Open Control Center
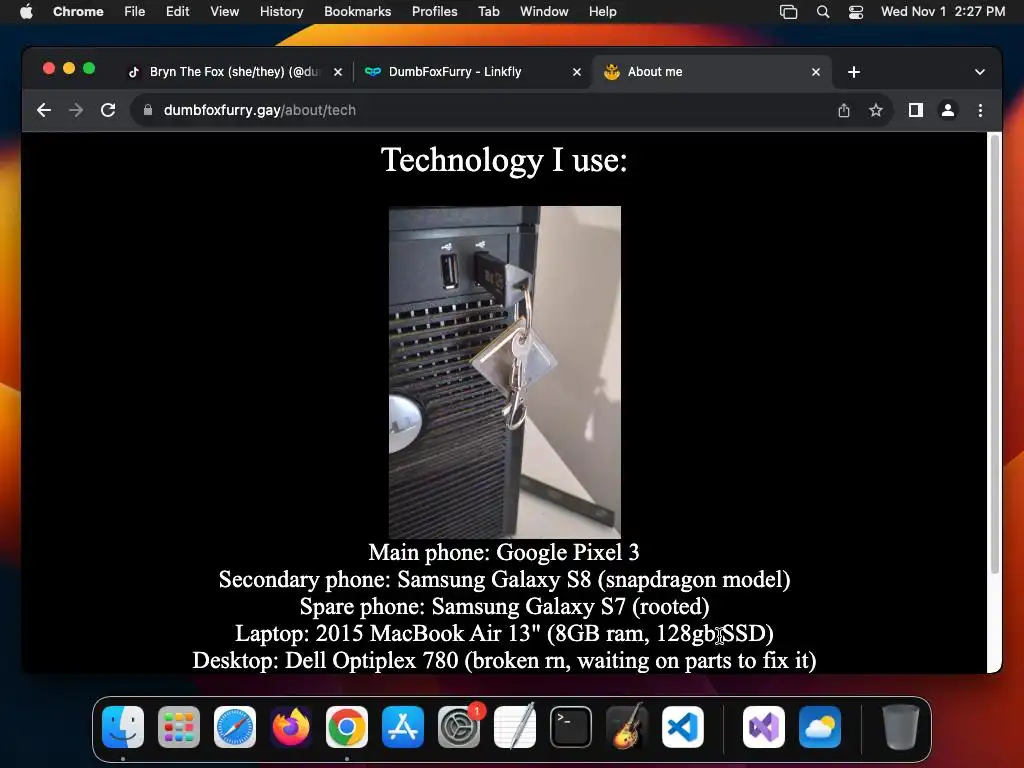 coord(856,12)
